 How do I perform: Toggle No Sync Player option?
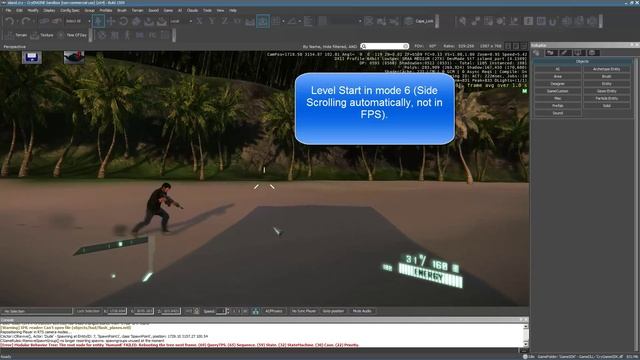303,311
